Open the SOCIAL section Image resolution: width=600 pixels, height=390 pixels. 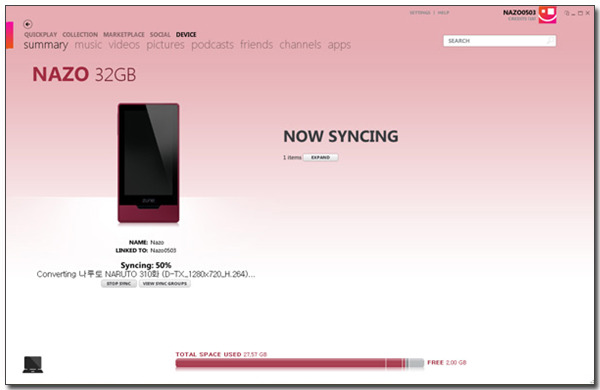coord(160,34)
